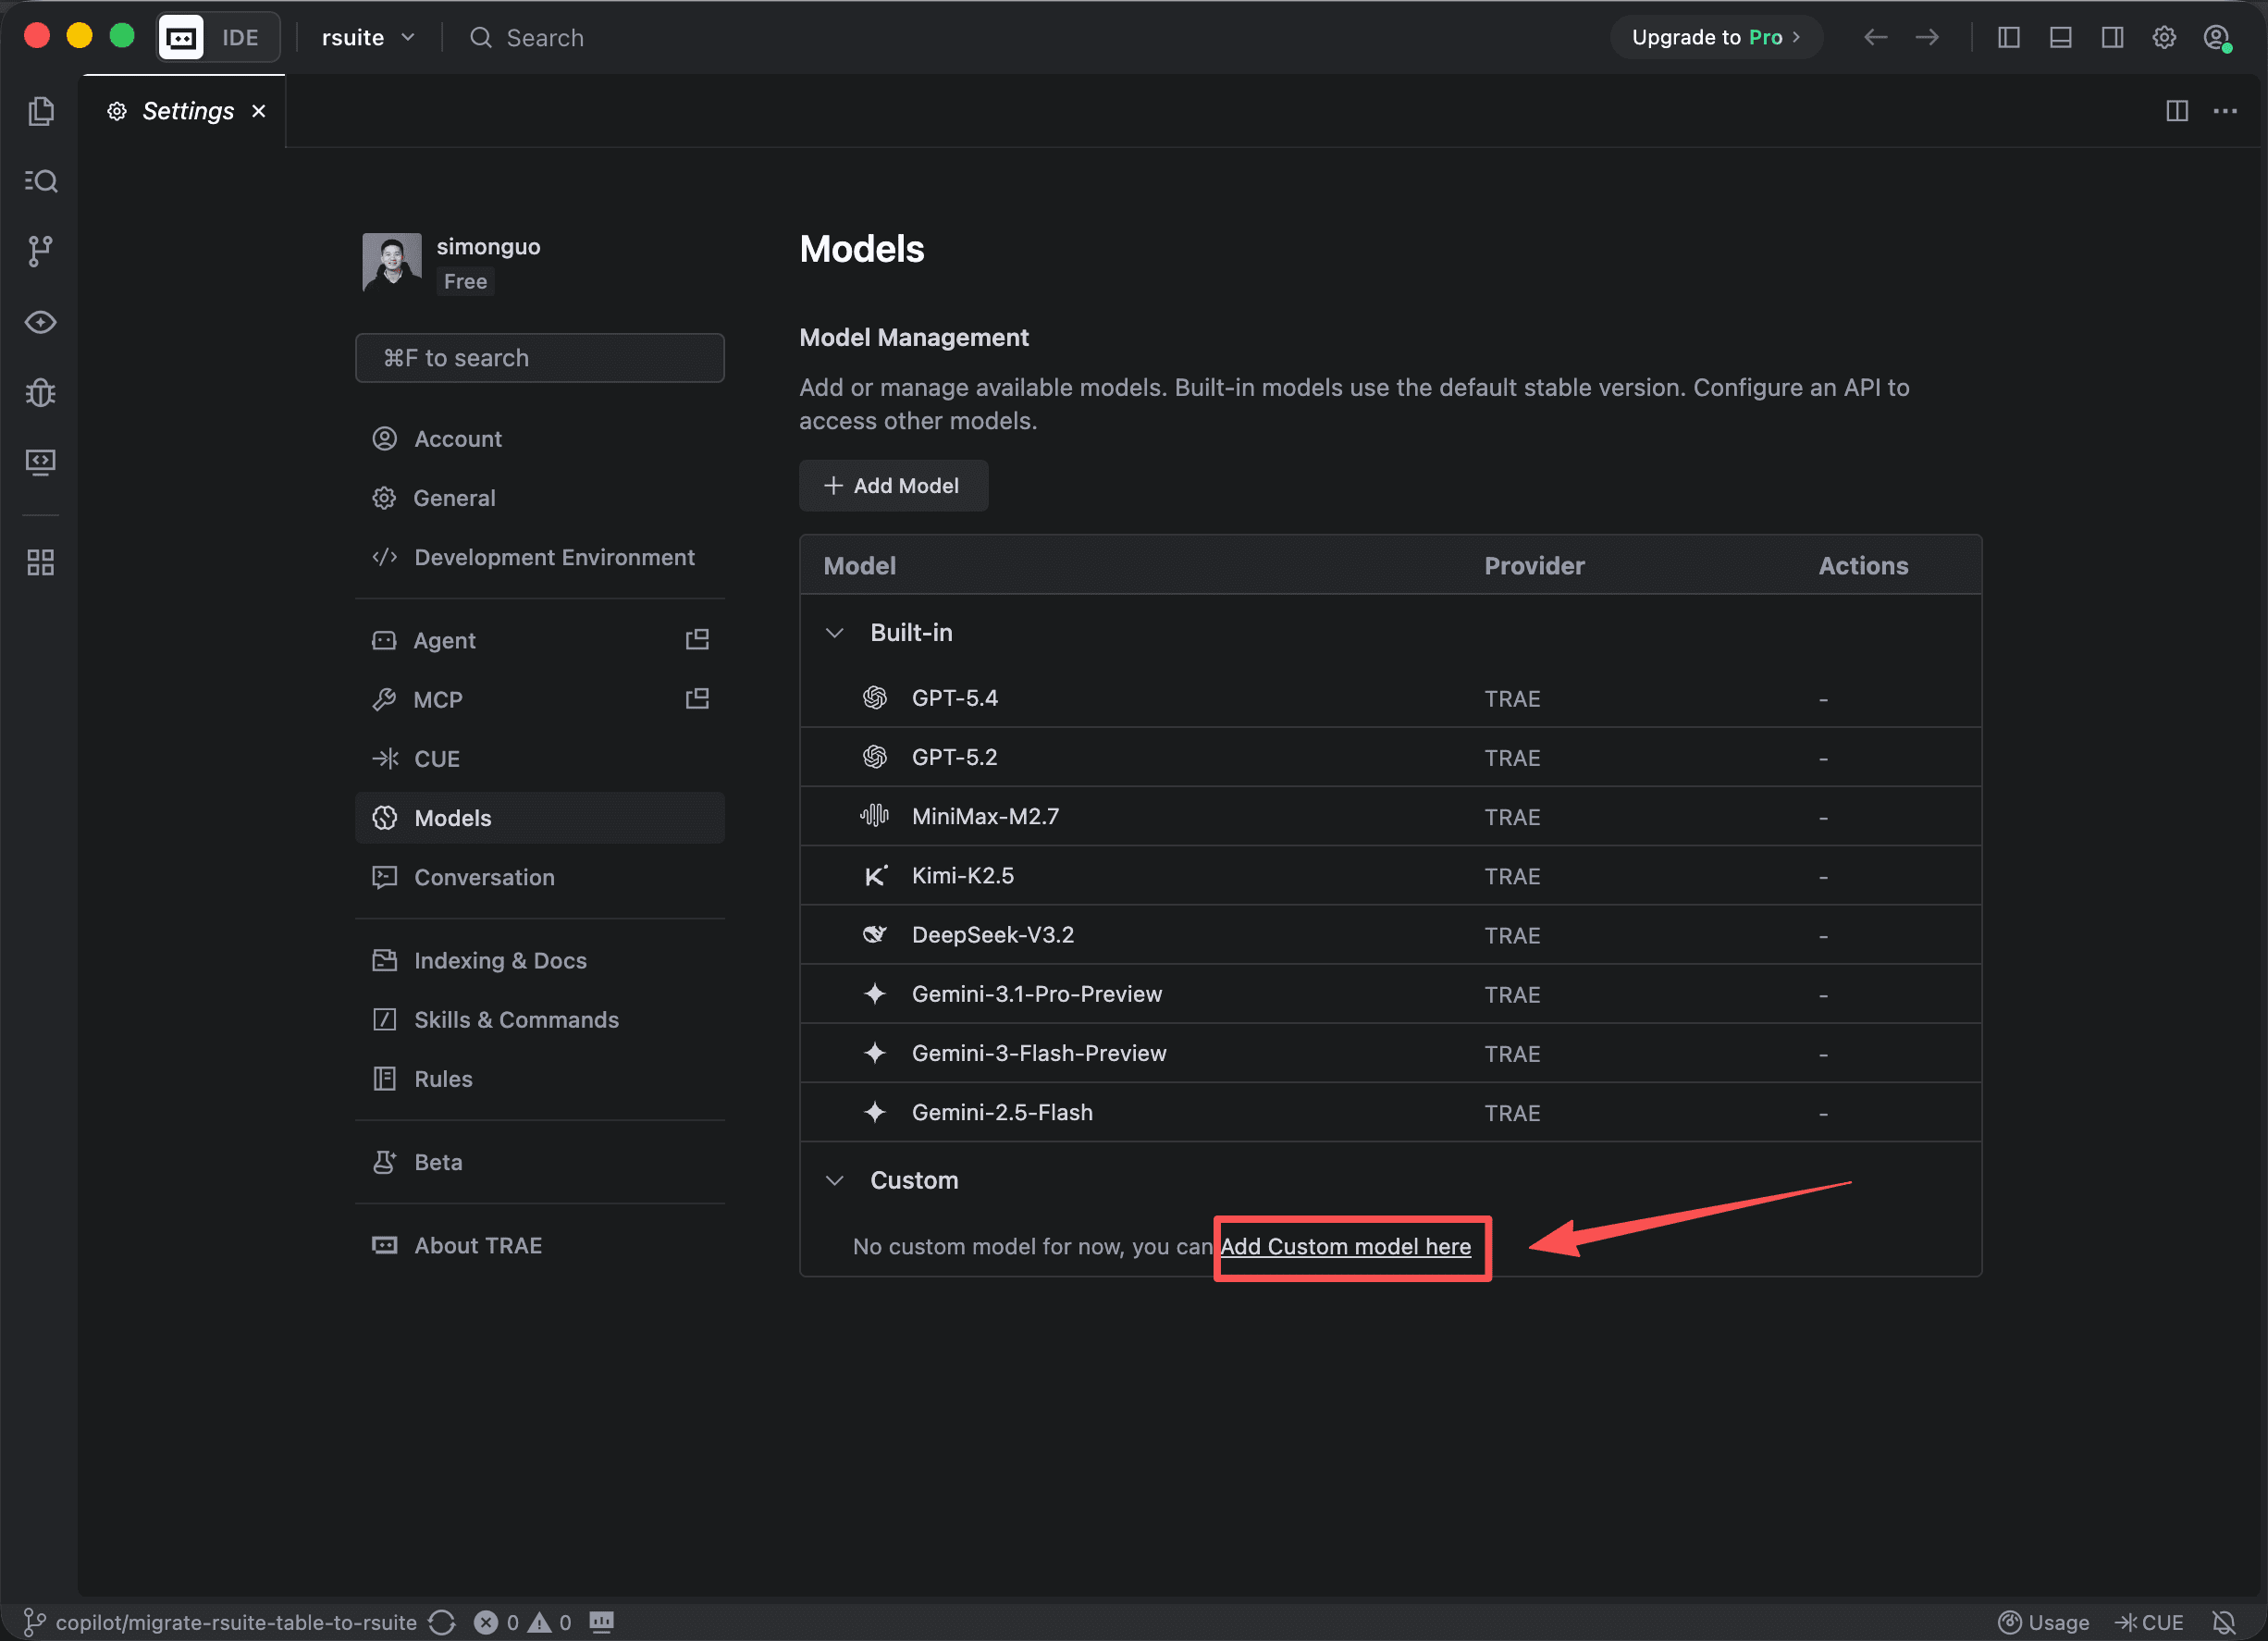The width and height of the screenshot is (2268, 1641).
Task: Open Indexing & Docs settings
Action: click(x=540, y=960)
